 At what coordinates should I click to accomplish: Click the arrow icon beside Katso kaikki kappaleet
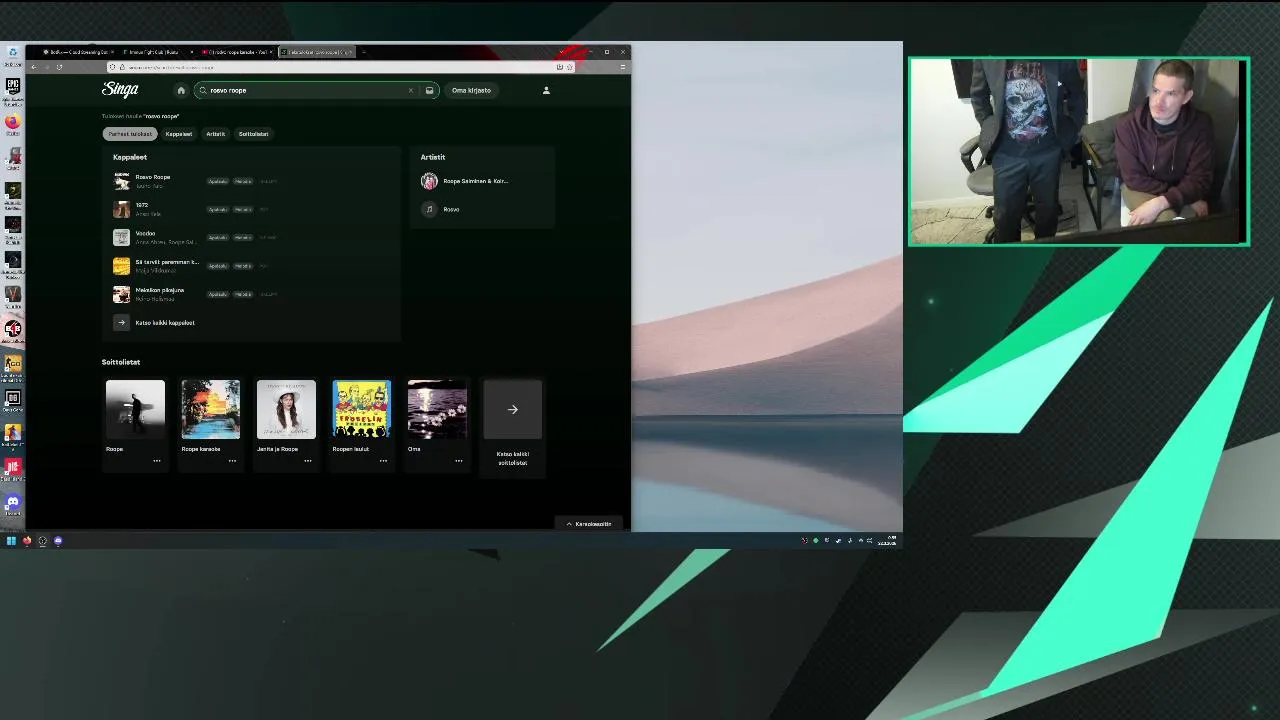click(x=121, y=322)
